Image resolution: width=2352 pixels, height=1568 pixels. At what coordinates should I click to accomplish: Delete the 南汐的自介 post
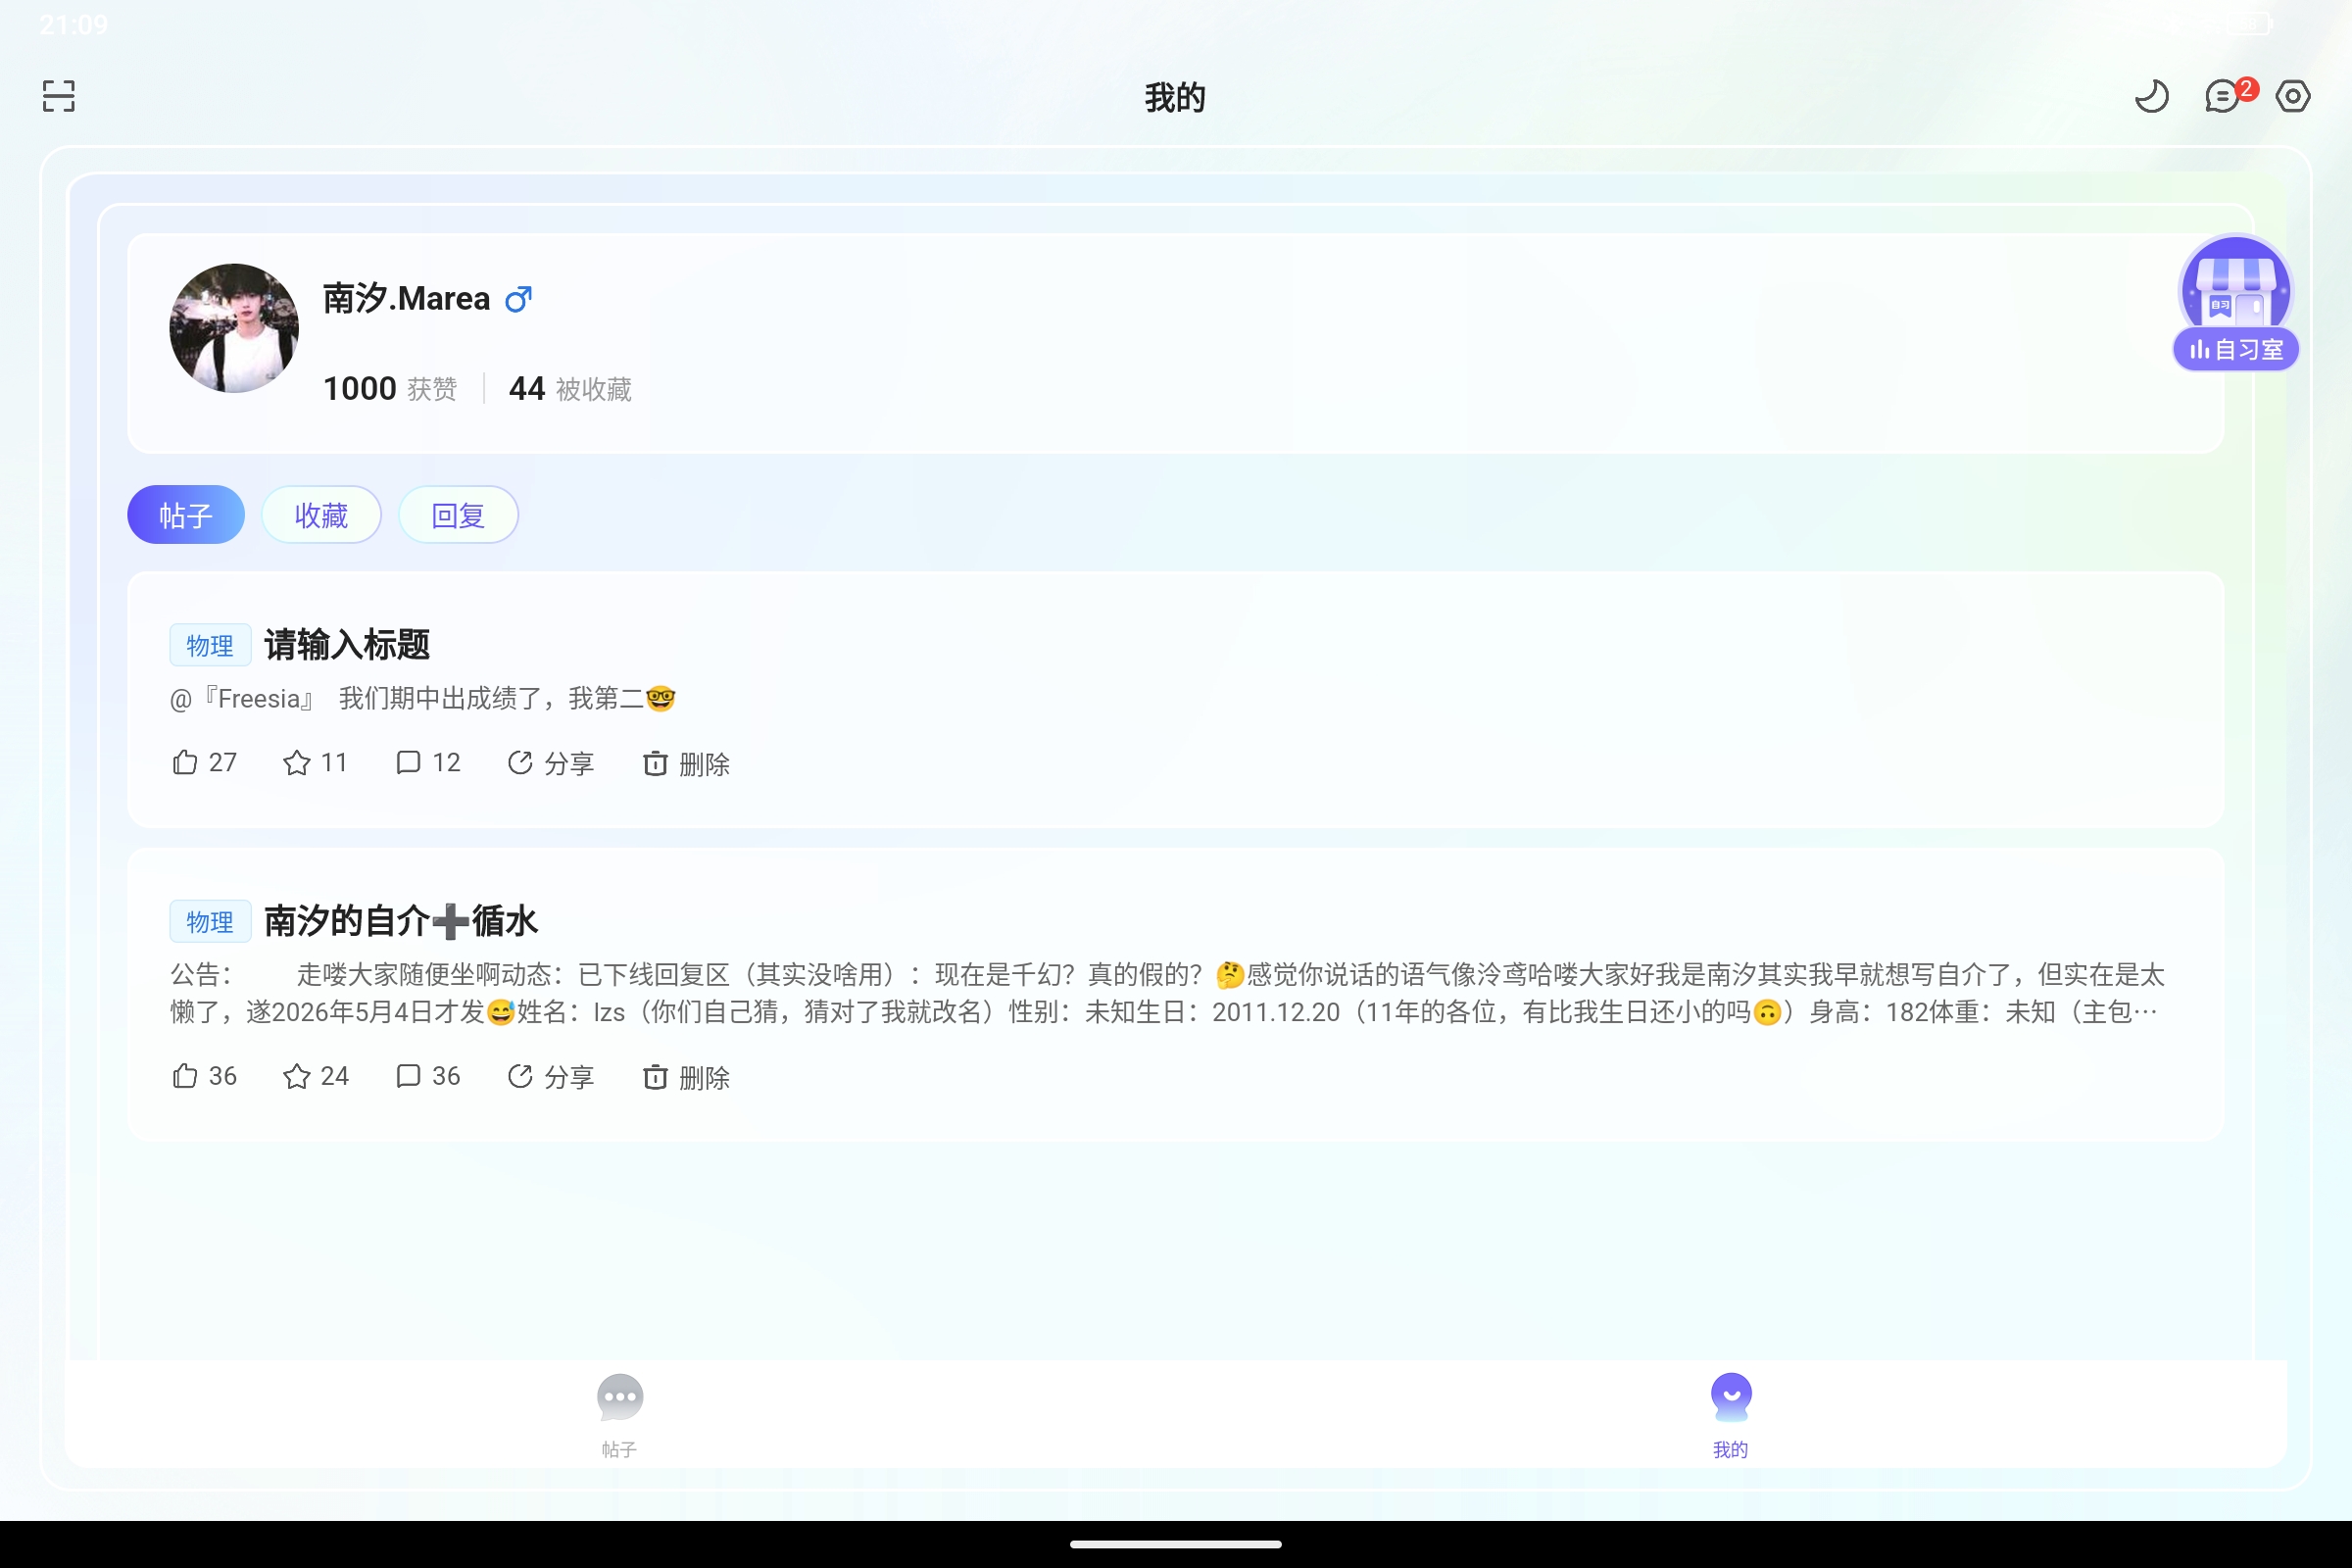[686, 1076]
